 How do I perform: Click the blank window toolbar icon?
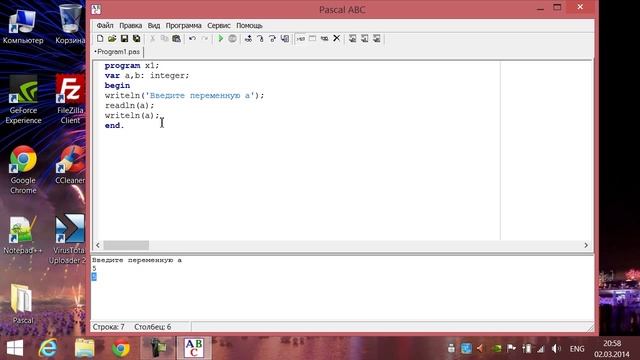tap(312, 38)
